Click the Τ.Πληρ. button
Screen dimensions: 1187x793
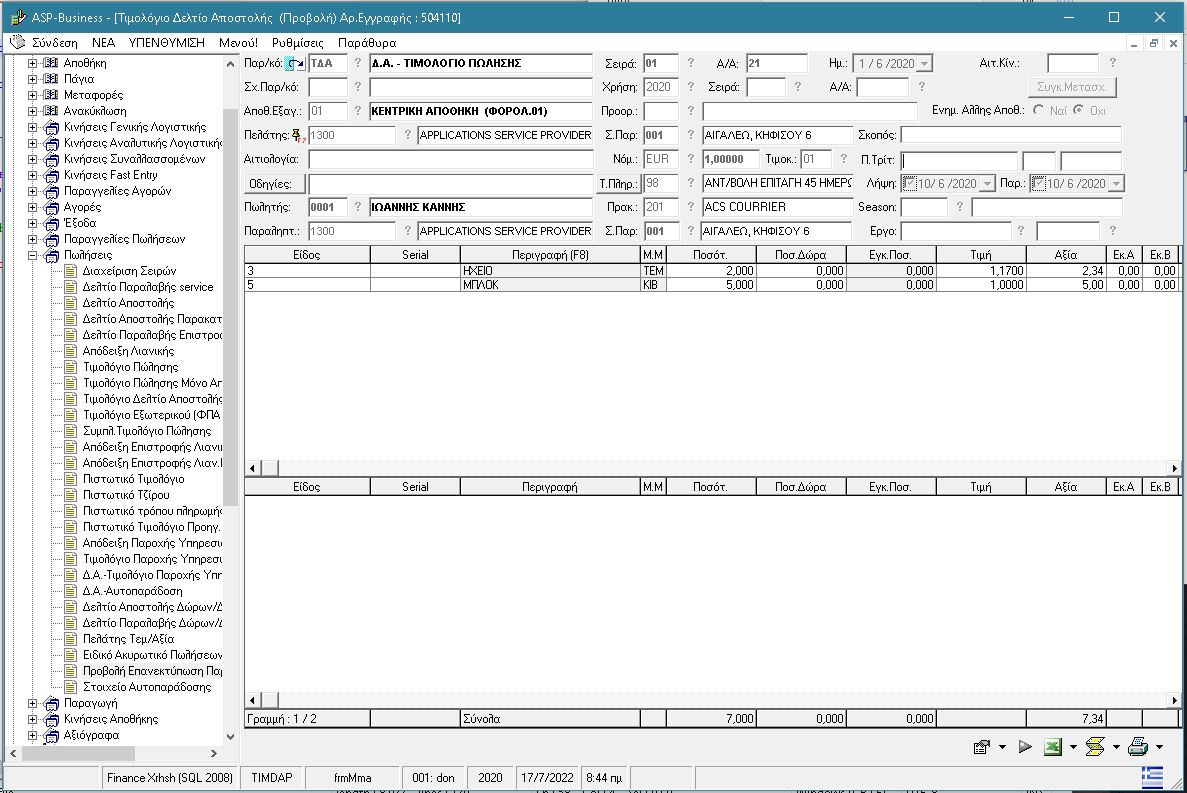click(618, 183)
